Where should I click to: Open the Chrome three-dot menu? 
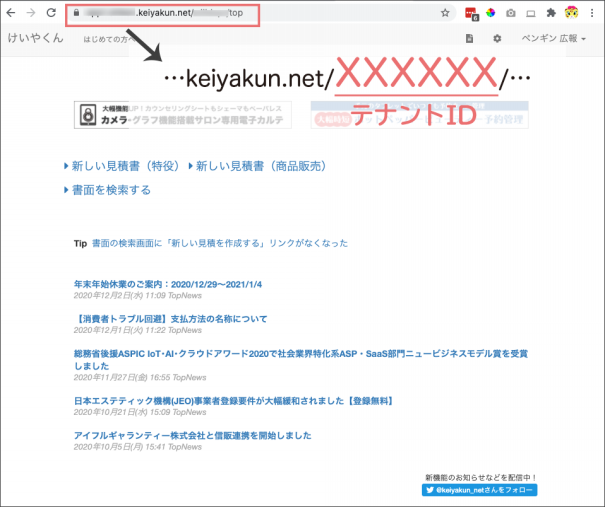point(592,13)
